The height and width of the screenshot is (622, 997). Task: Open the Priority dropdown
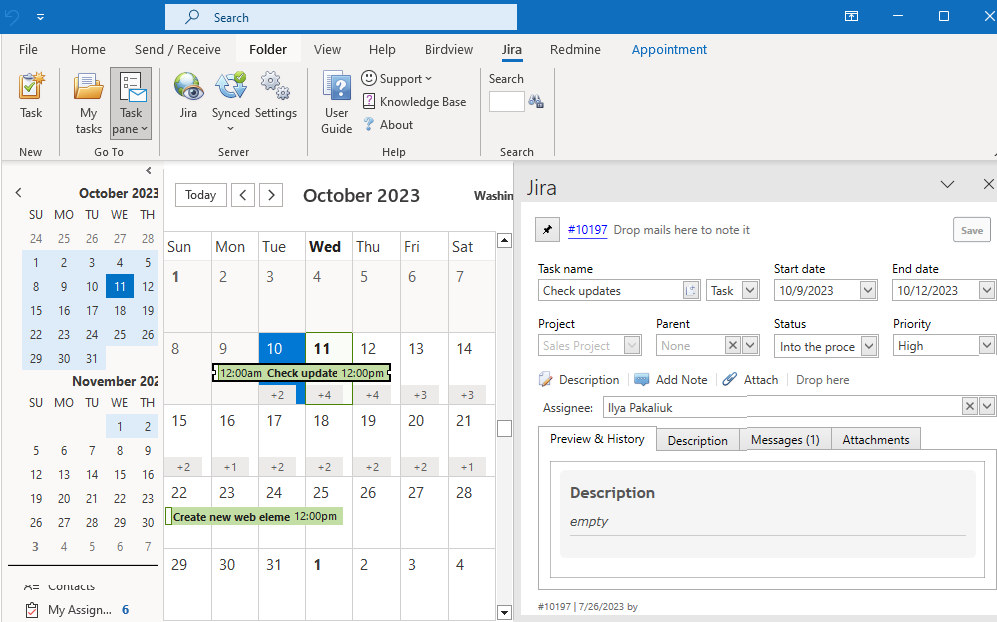[x=986, y=345]
